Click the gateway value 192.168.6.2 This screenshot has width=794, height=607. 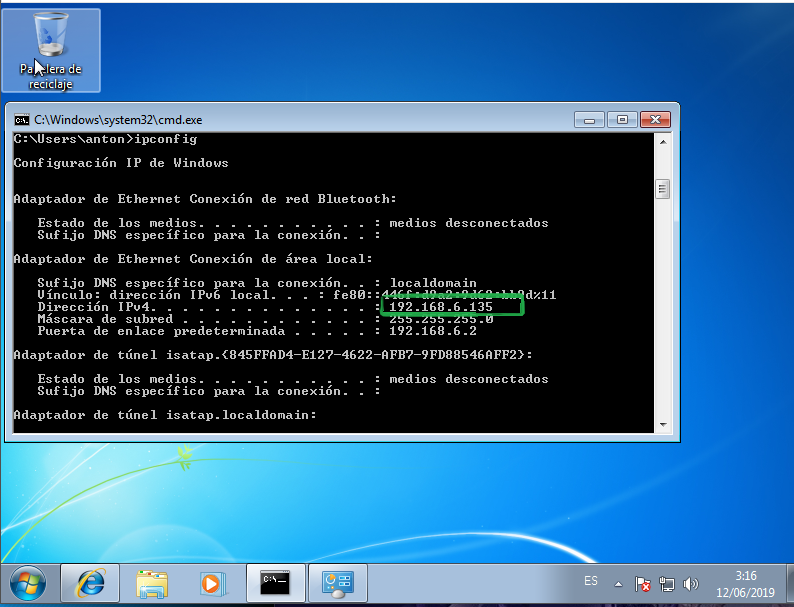point(433,331)
